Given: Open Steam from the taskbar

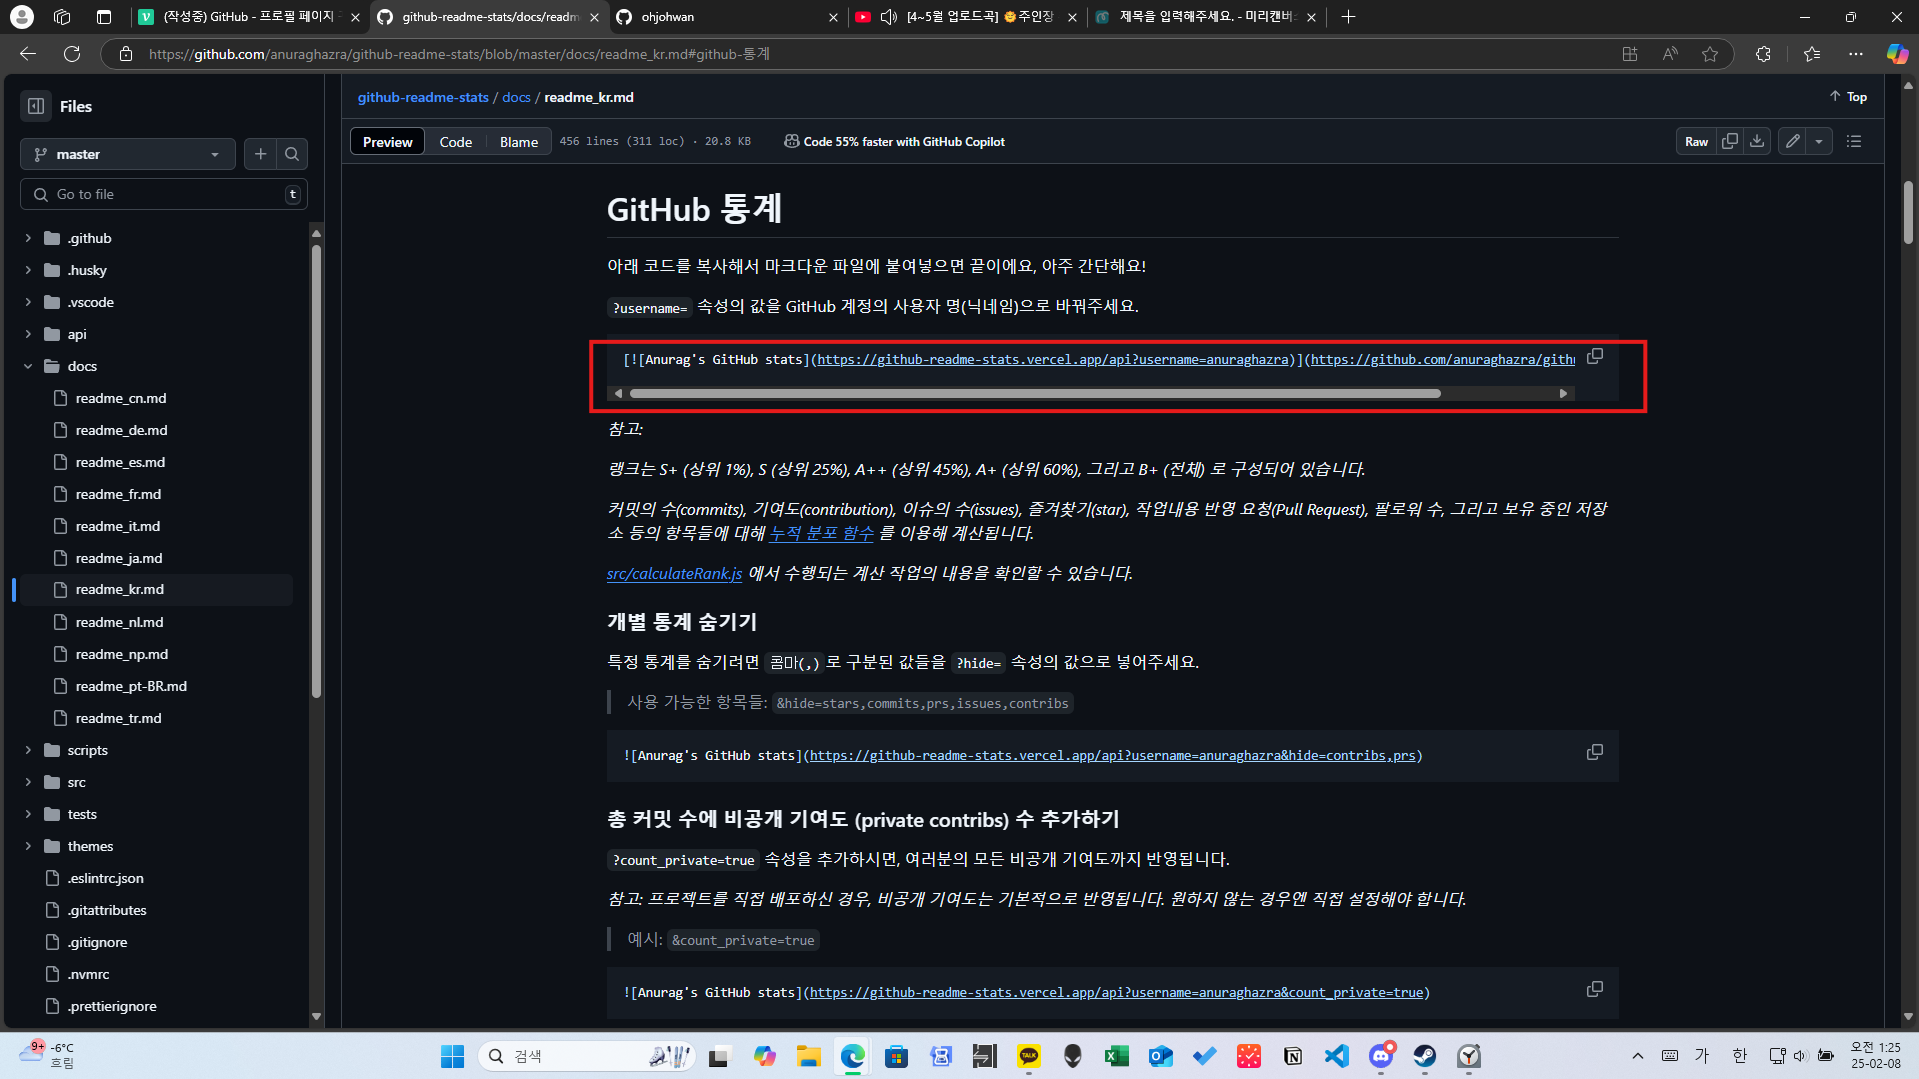Looking at the screenshot, I should point(1425,1056).
